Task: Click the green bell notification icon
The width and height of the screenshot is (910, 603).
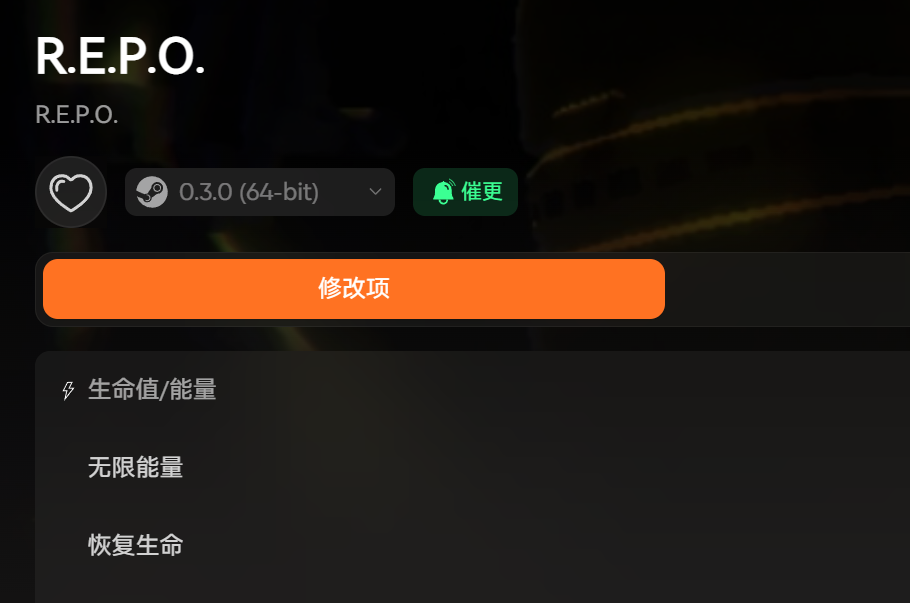Action: click(x=444, y=192)
